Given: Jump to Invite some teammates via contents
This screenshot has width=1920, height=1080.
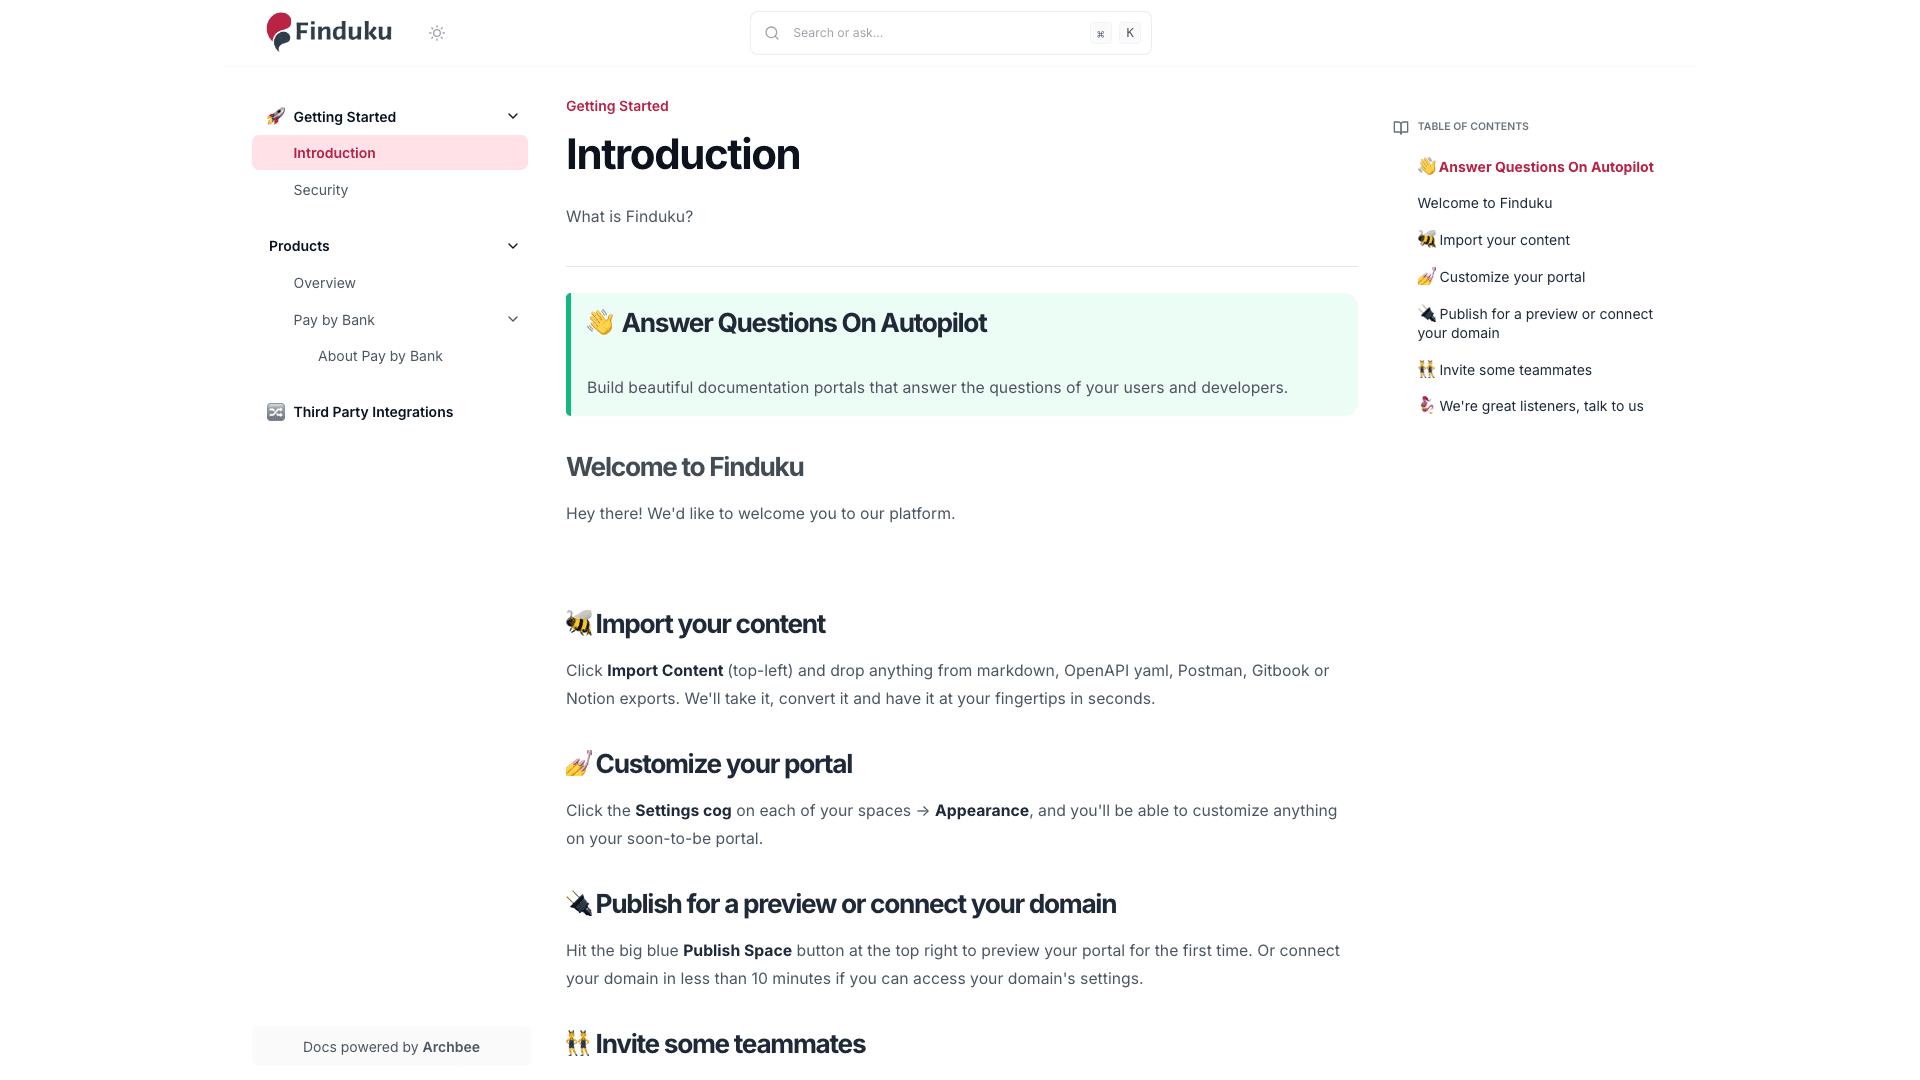Looking at the screenshot, I should pyautogui.click(x=1515, y=369).
